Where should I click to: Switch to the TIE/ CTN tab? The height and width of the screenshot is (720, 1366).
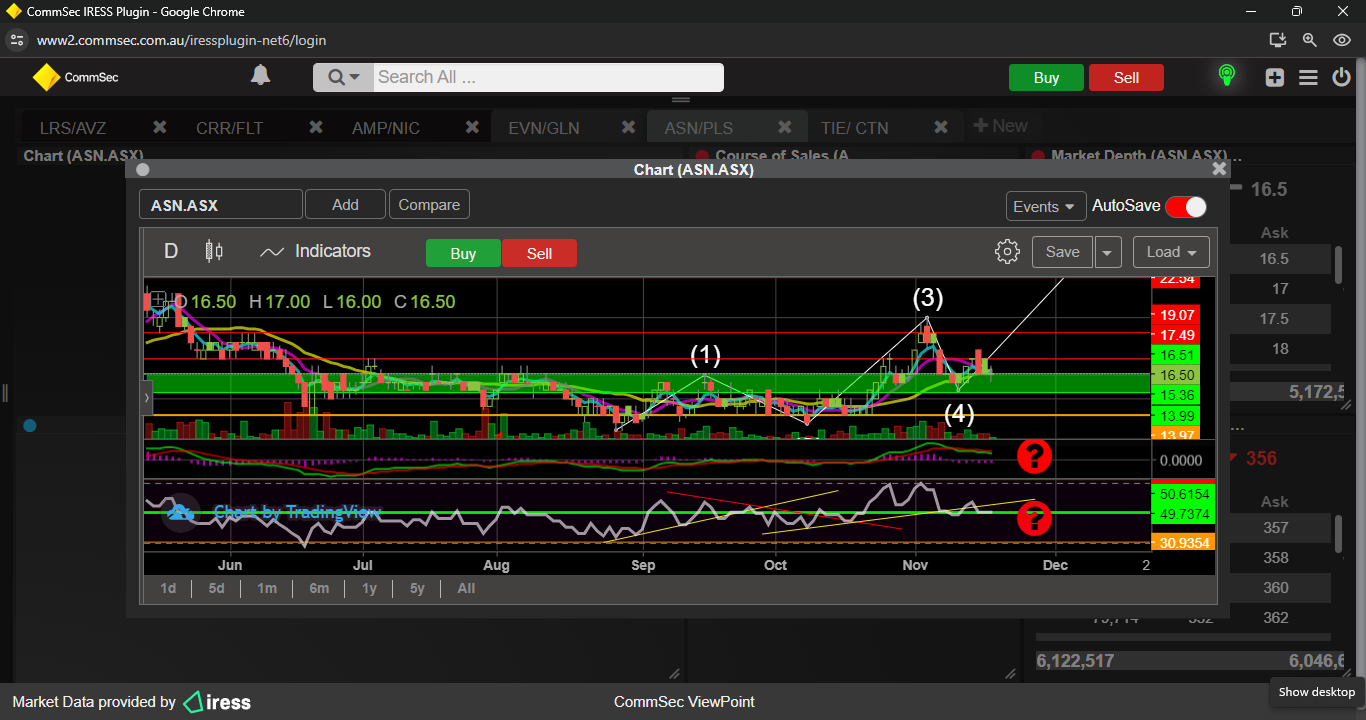point(854,128)
